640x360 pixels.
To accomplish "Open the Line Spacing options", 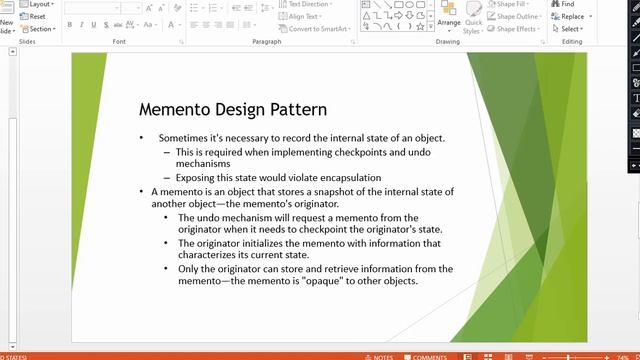I will (x=267, y=8).
